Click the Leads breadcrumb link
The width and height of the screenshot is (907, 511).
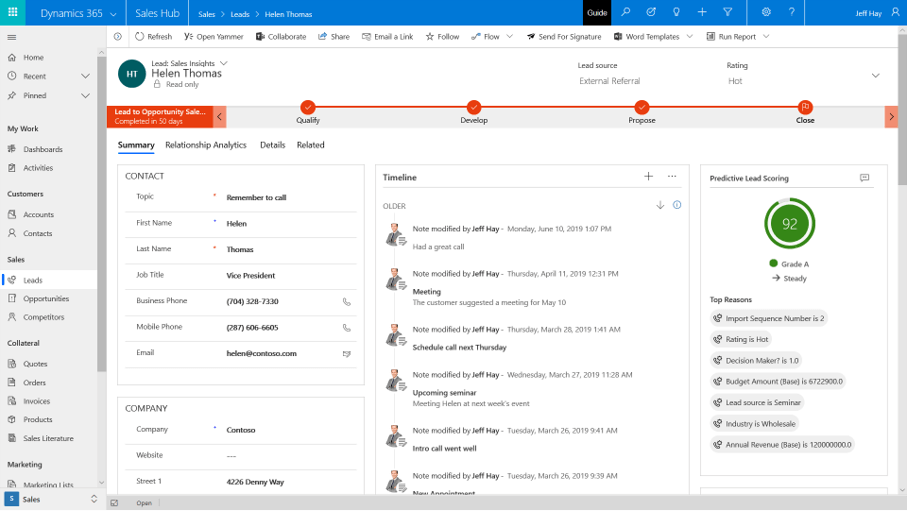point(240,14)
